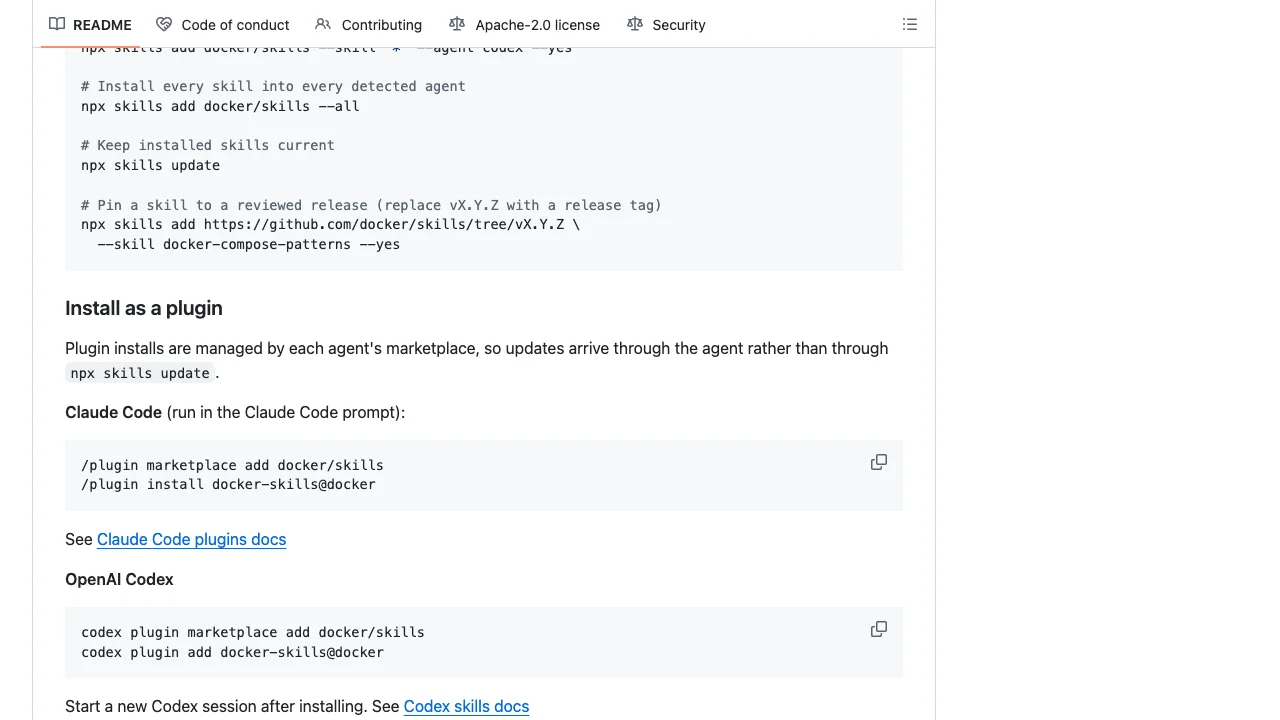The image size is (1280, 720).
Task: Copy the OpenAI Codex plugin commands
Action: 879,629
